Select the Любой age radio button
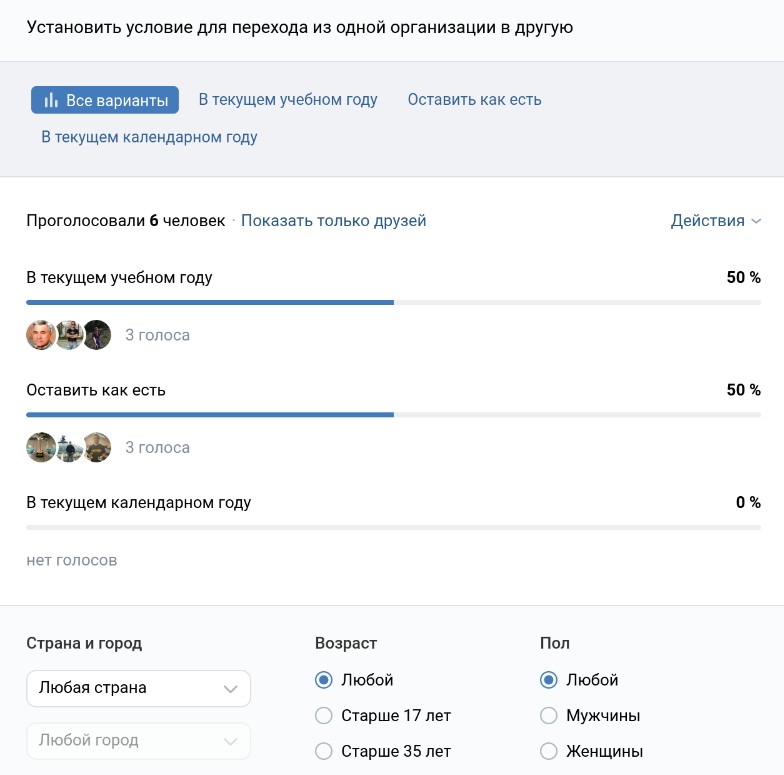Image resolution: width=784 pixels, height=775 pixels. point(323,680)
